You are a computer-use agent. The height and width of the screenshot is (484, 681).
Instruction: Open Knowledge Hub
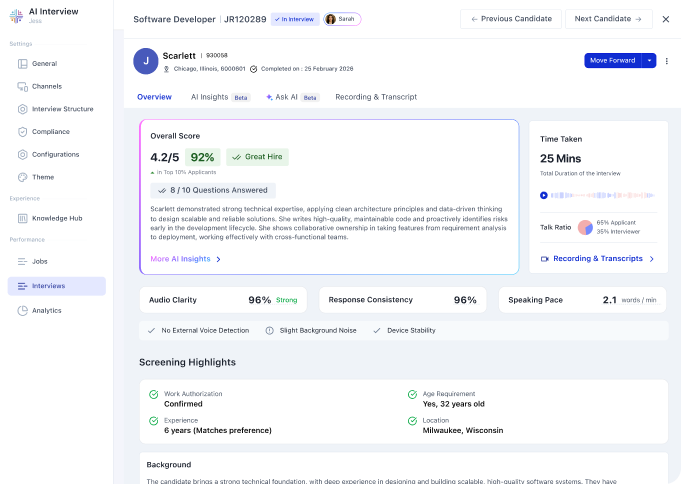pos(56,218)
